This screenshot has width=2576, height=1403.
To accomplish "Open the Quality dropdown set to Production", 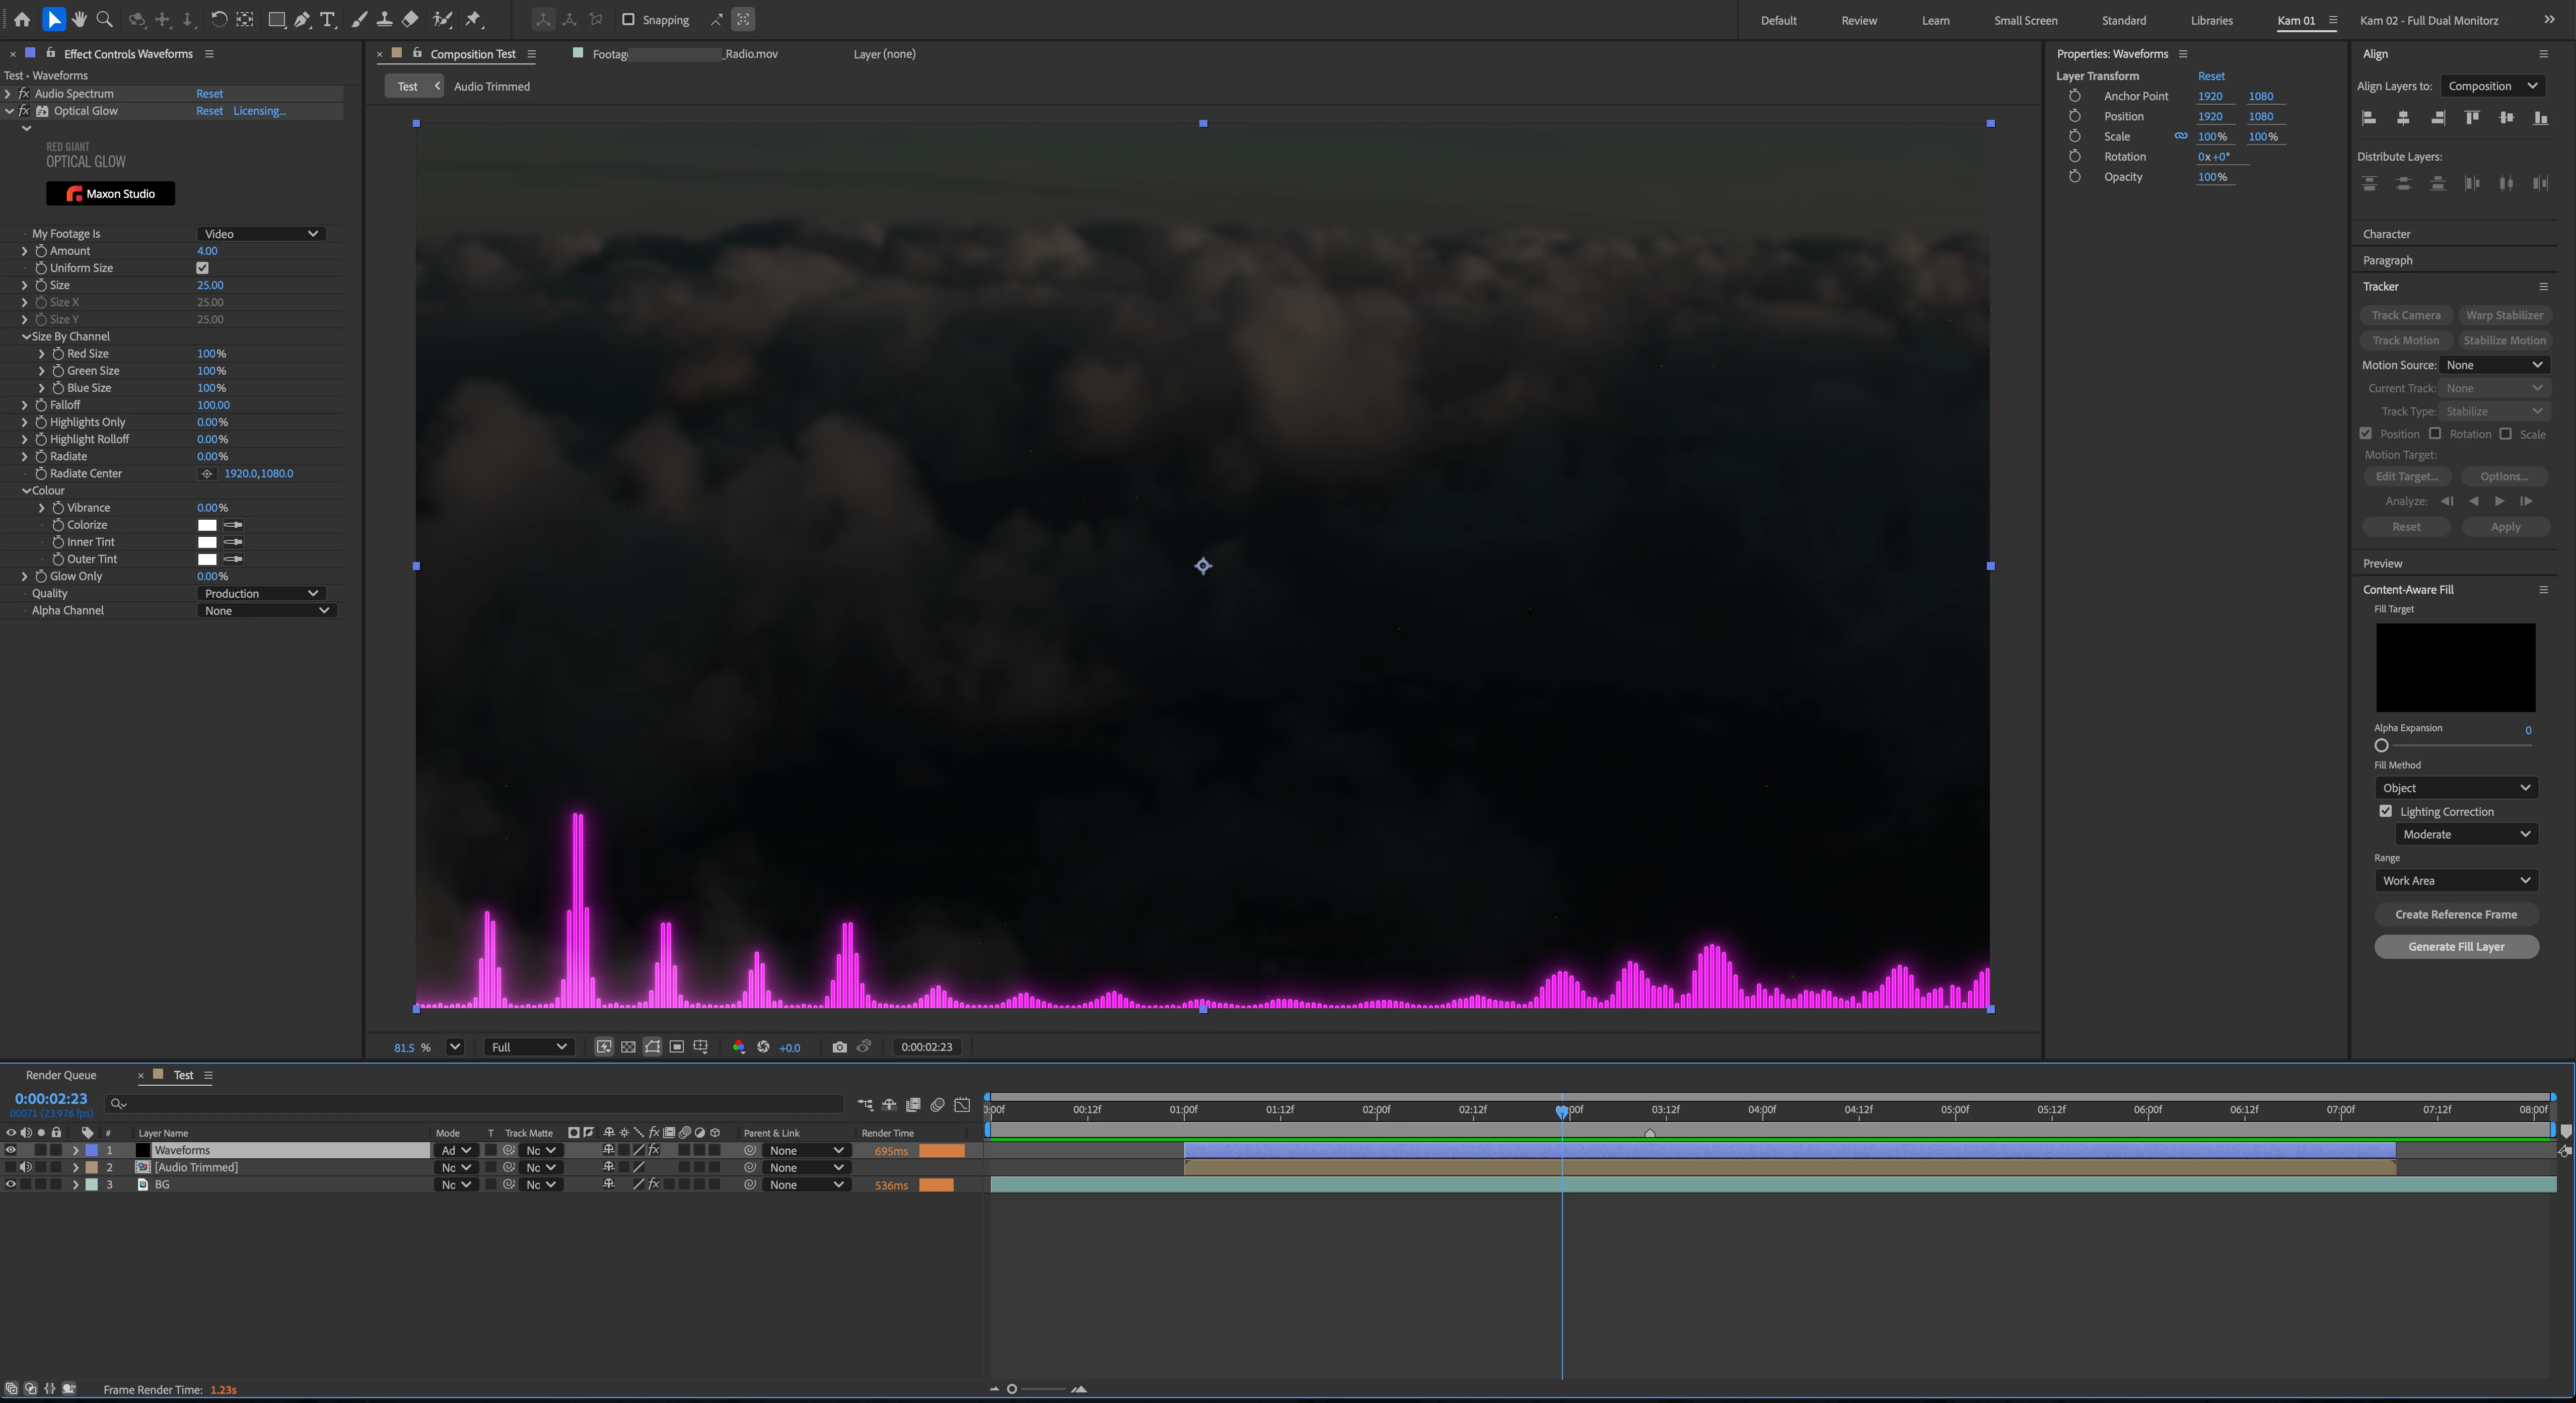I will [x=261, y=593].
